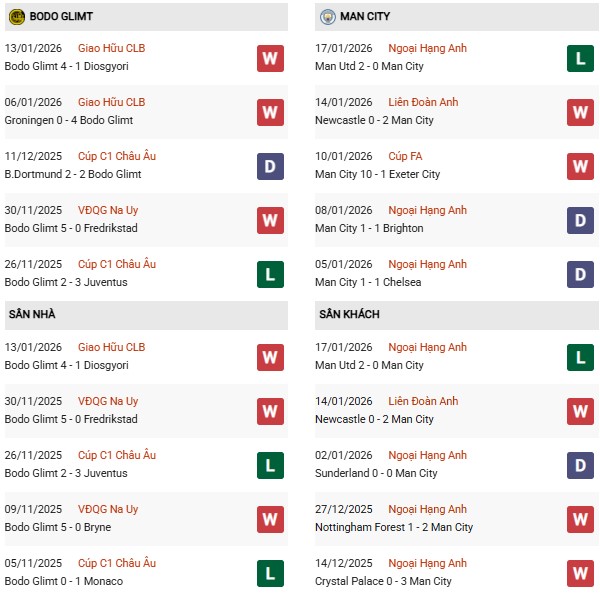This screenshot has width=600, height=594.
Task: Click W badge for Crystal Palace match
Action: tap(580, 573)
